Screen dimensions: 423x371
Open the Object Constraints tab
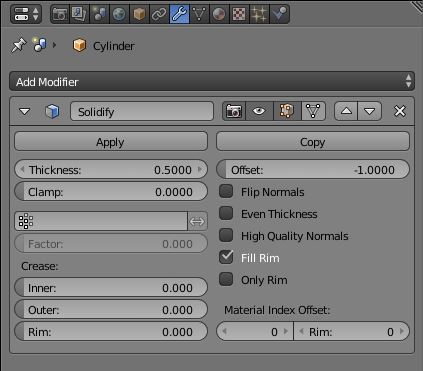(x=159, y=14)
